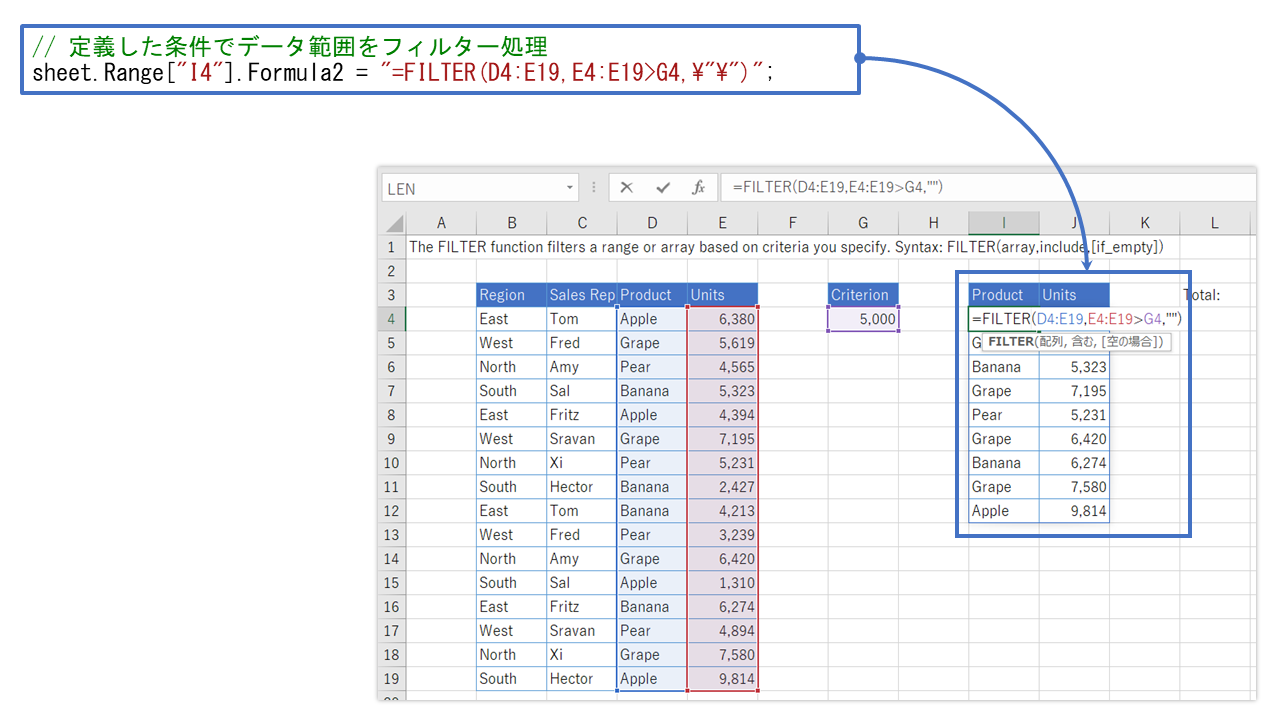Click the Hector cell in row 11
This screenshot has height=720, width=1280.
click(582, 487)
